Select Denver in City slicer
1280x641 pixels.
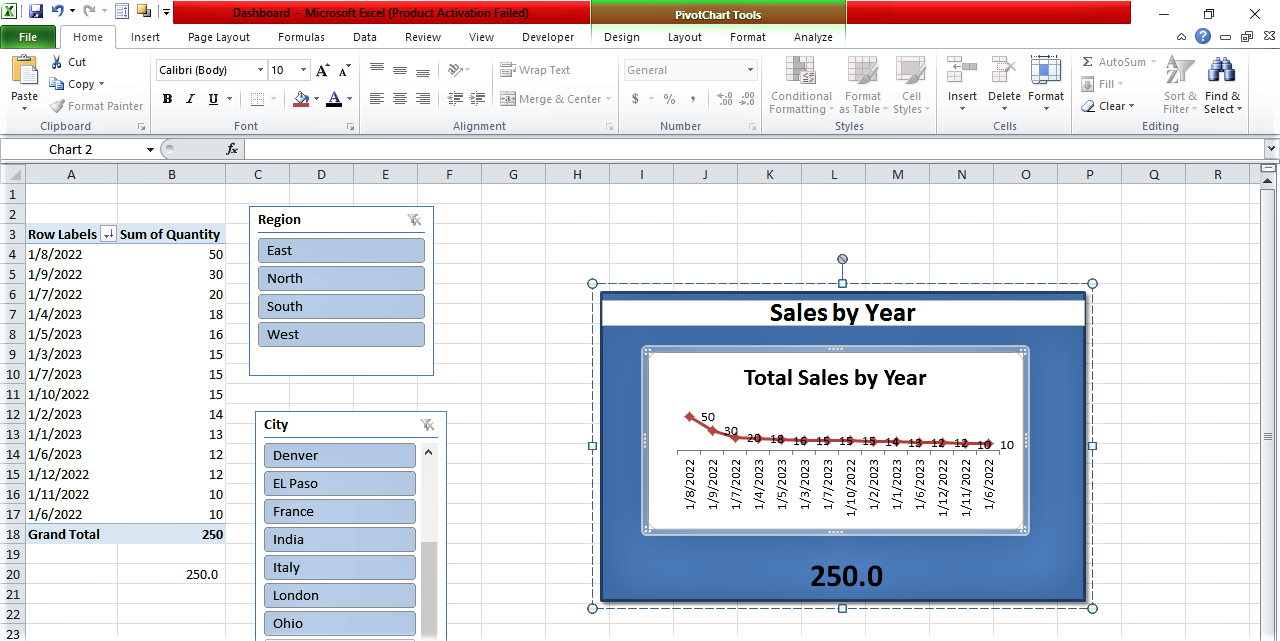click(x=340, y=455)
